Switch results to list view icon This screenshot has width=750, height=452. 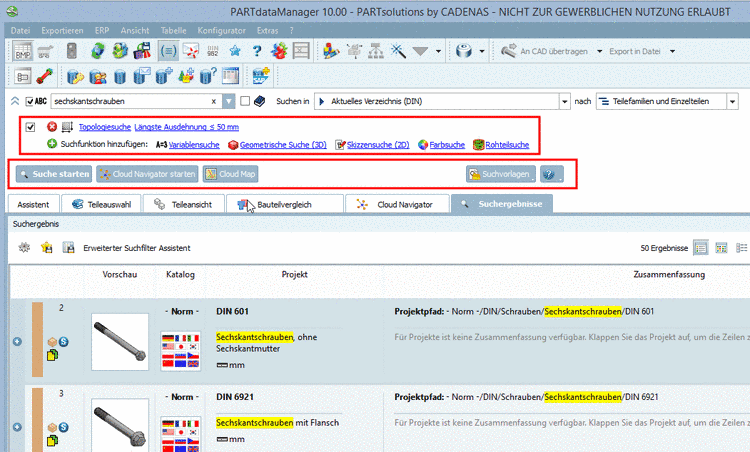point(700,247)
